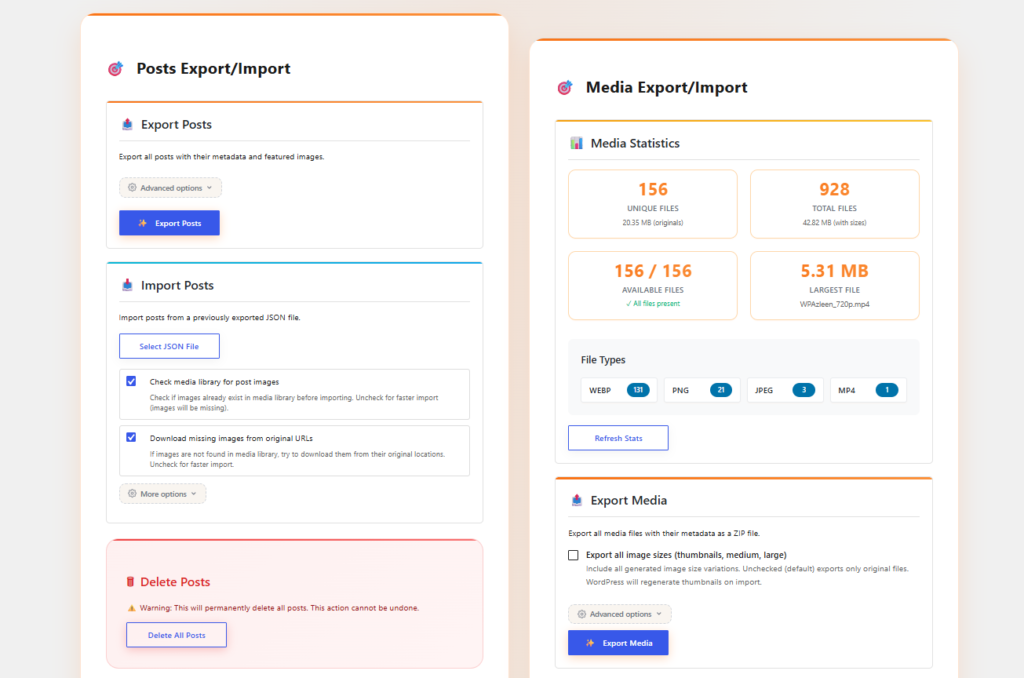Click the 5.31 MB Largest File card
This screenshot has height=678, width=1024.
835,286
